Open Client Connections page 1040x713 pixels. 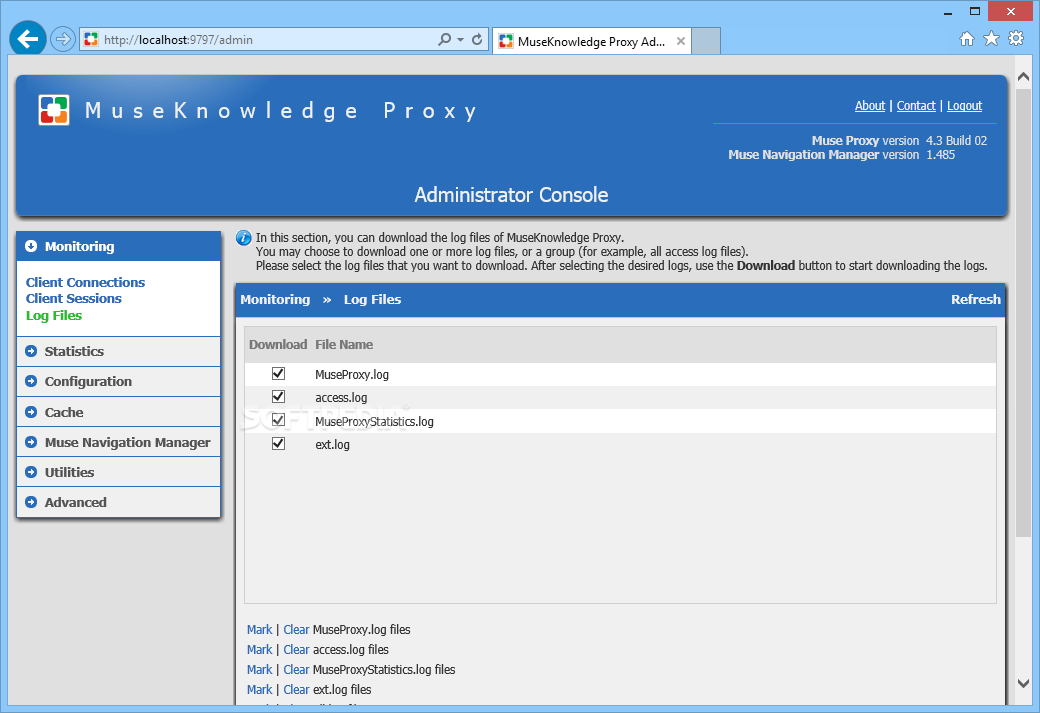tap(85, 282)
